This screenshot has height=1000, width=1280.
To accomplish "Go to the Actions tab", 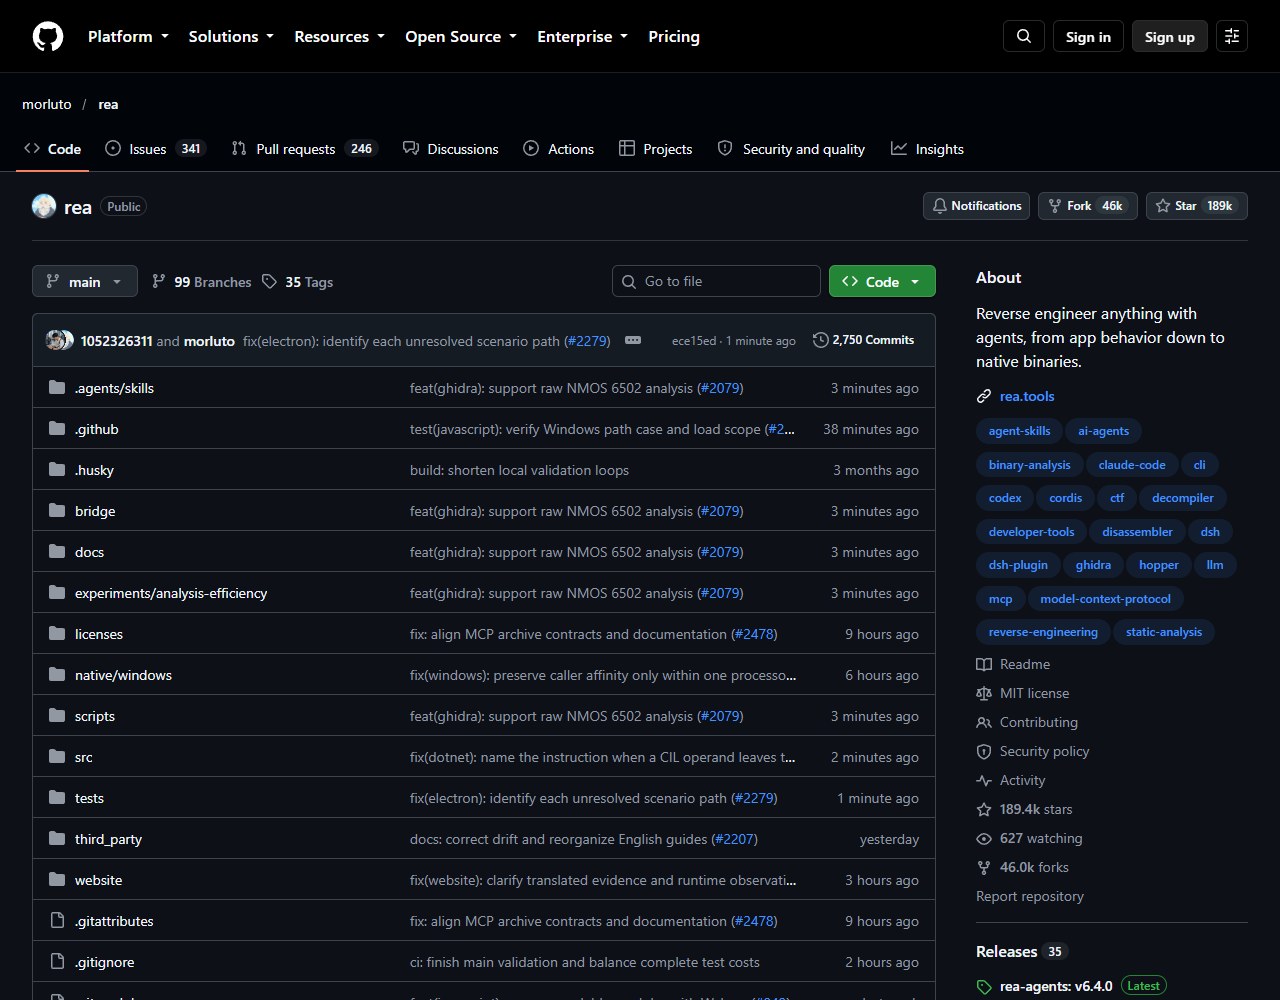I will pos(558,149).
